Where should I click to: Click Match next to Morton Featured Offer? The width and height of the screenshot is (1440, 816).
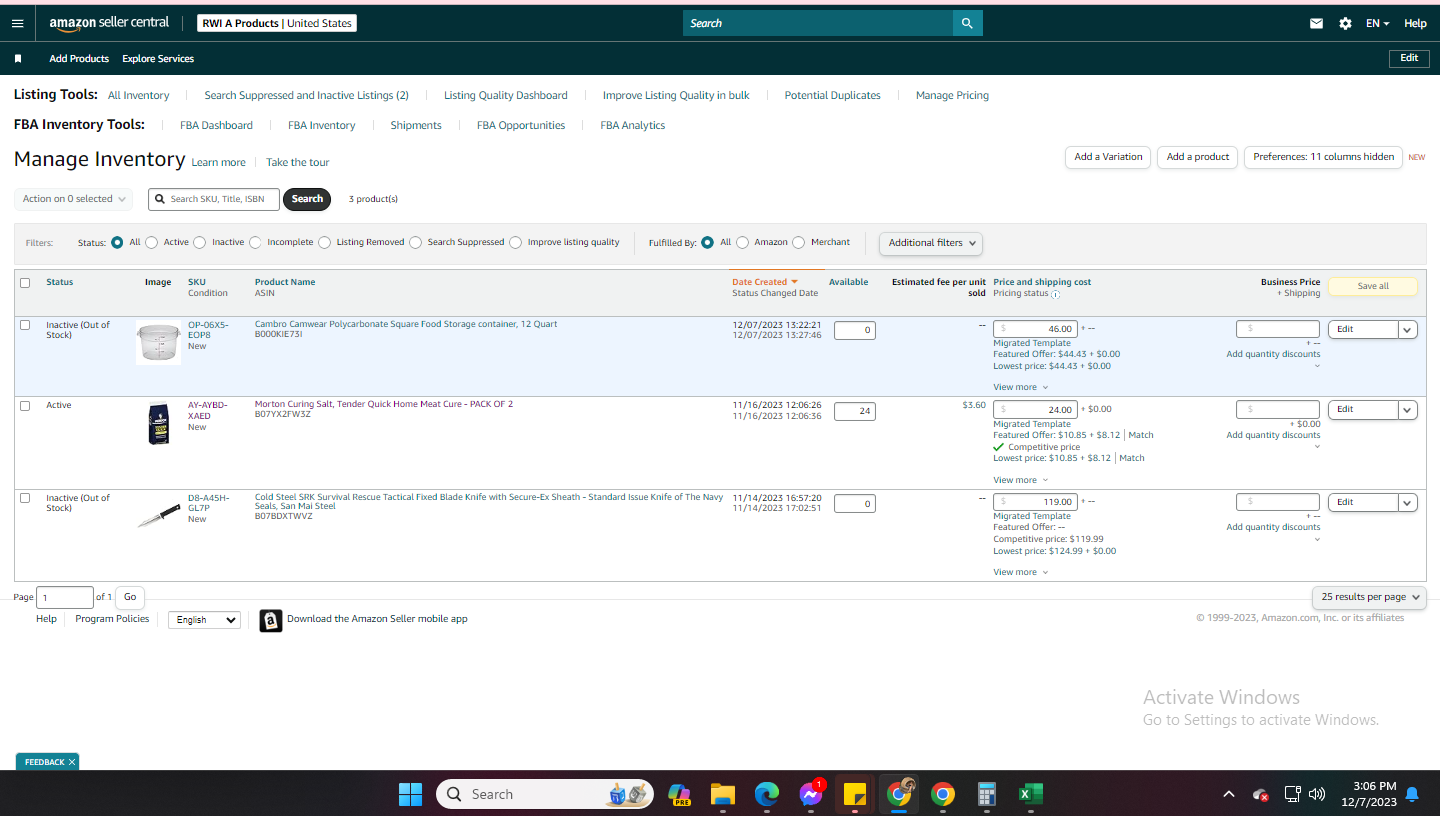click(x=1141, y=435)
